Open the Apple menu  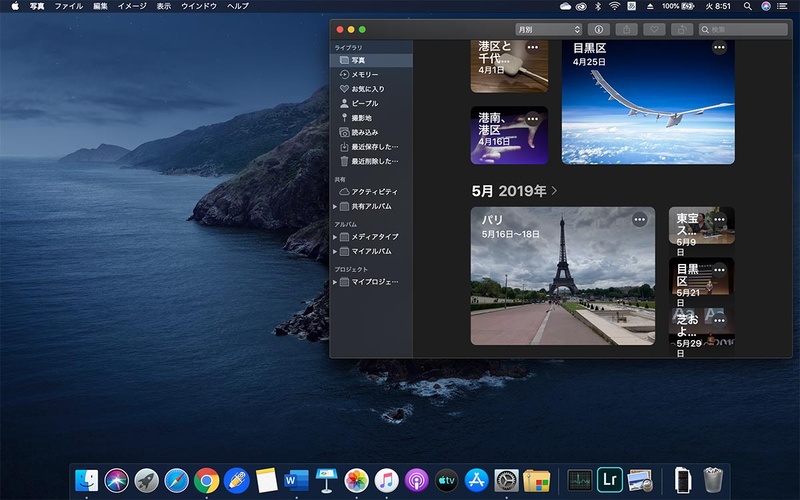click(x=15, y=6)
